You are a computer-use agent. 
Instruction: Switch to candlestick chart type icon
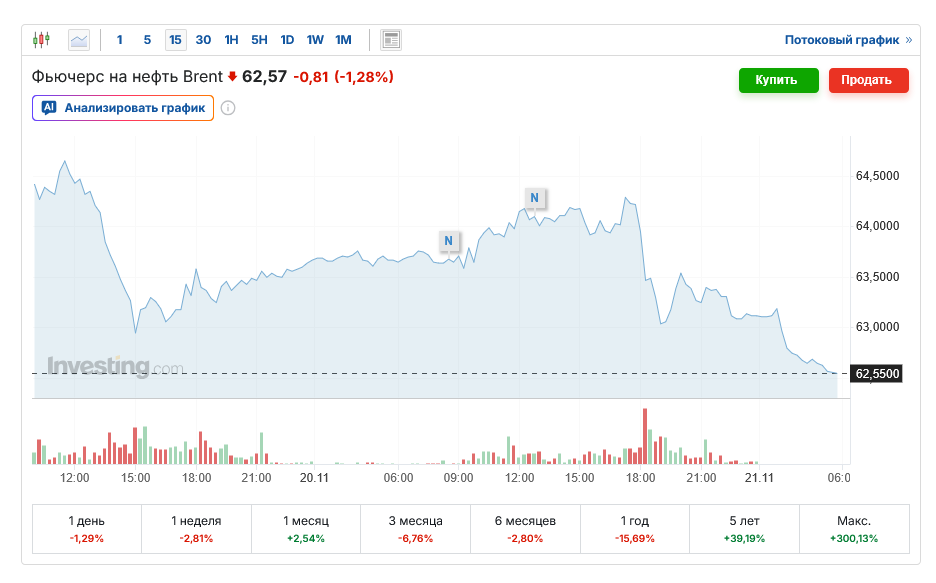41,40
